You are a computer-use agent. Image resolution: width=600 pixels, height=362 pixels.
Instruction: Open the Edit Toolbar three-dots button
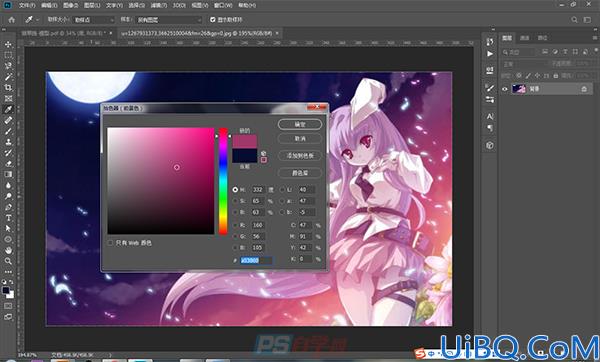coord(8,272)
